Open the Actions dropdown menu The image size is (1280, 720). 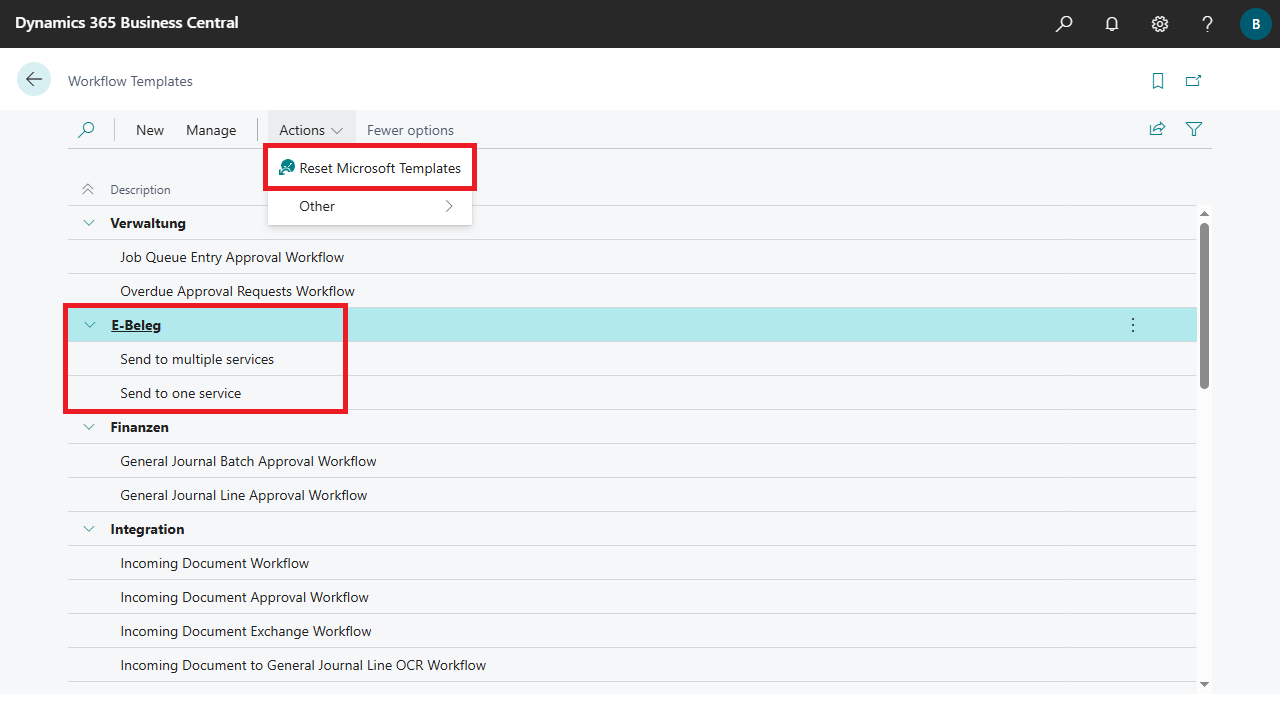click(x=311, y=130)
